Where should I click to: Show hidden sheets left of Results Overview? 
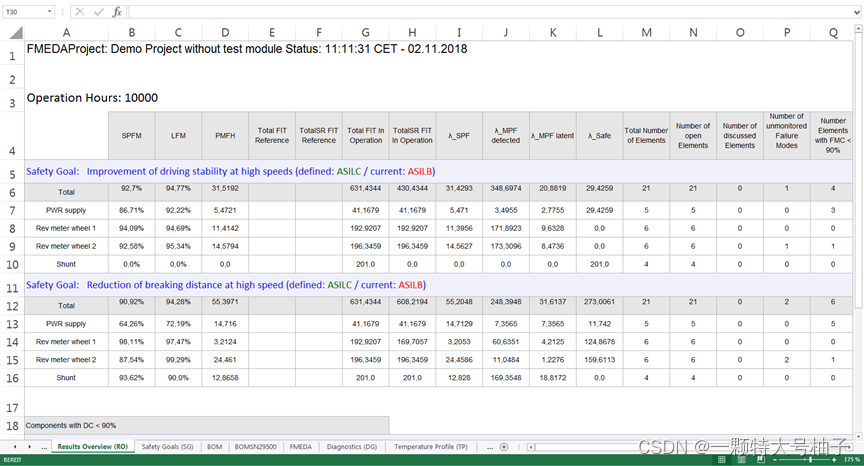44,447
